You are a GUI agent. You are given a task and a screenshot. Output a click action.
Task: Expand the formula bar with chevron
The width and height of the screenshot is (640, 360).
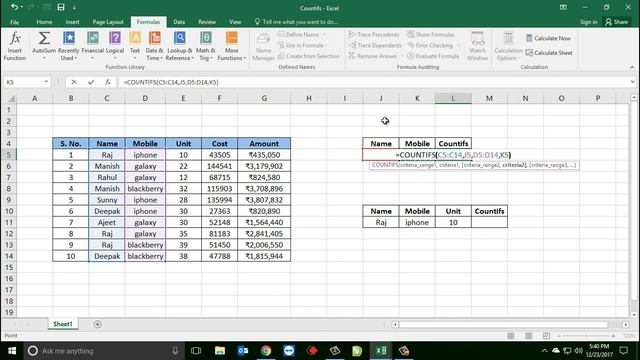click(x=632, y=82)
